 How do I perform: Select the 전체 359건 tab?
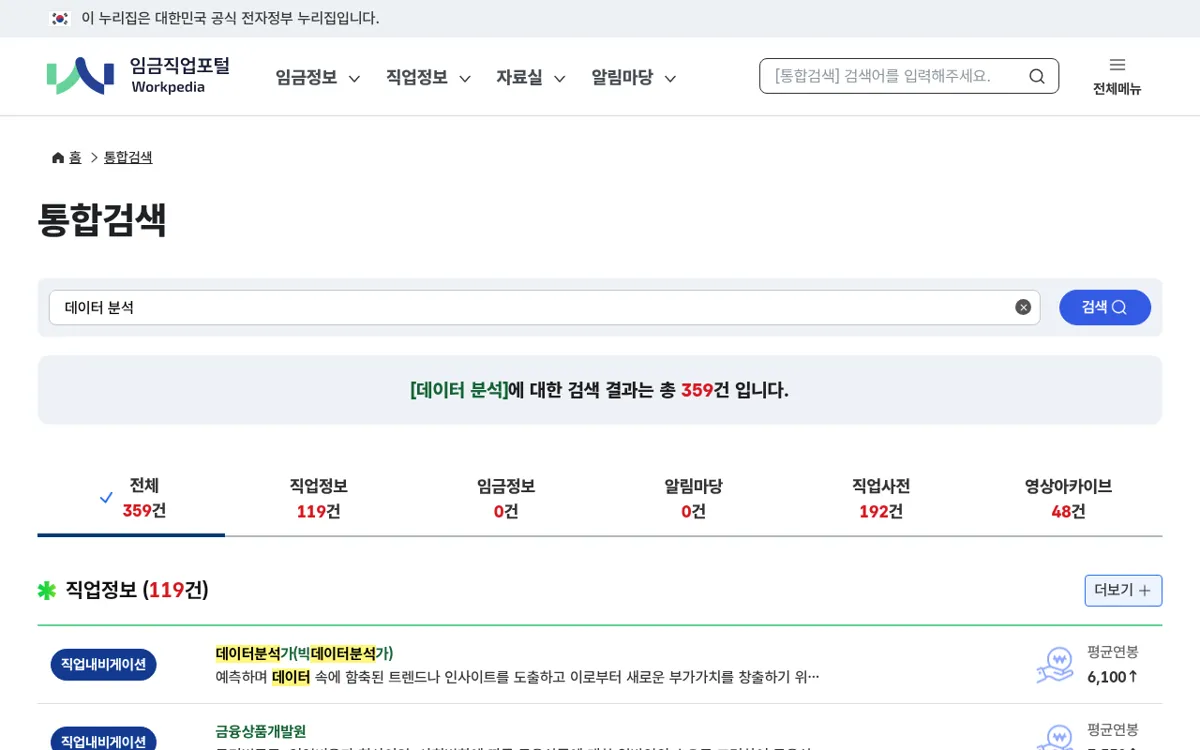coord(131,498)
